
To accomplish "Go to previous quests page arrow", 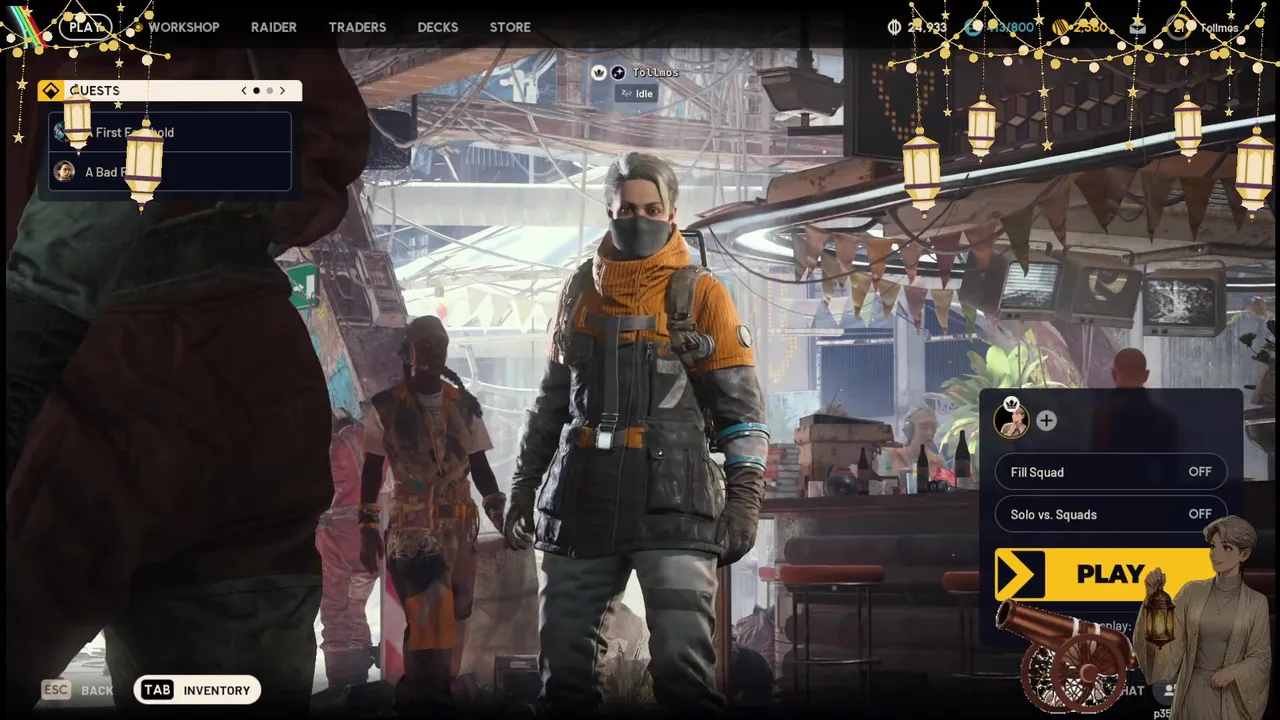I will pyautogui.click(x=244, y=91).
